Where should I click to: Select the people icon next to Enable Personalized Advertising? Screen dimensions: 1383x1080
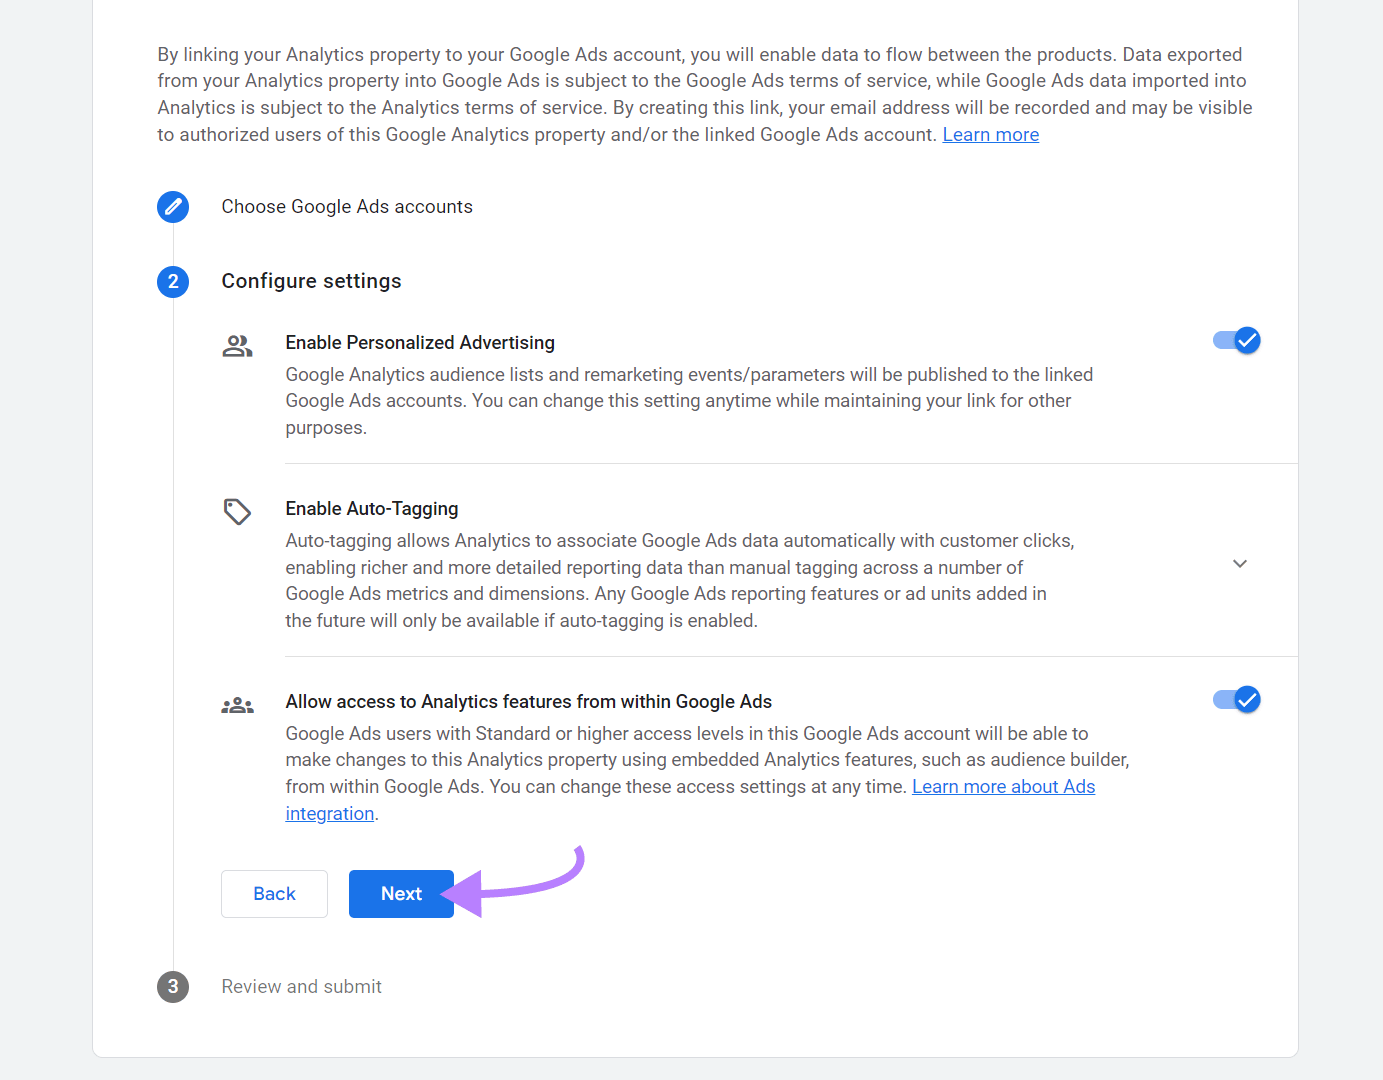(x=237, y=345)
